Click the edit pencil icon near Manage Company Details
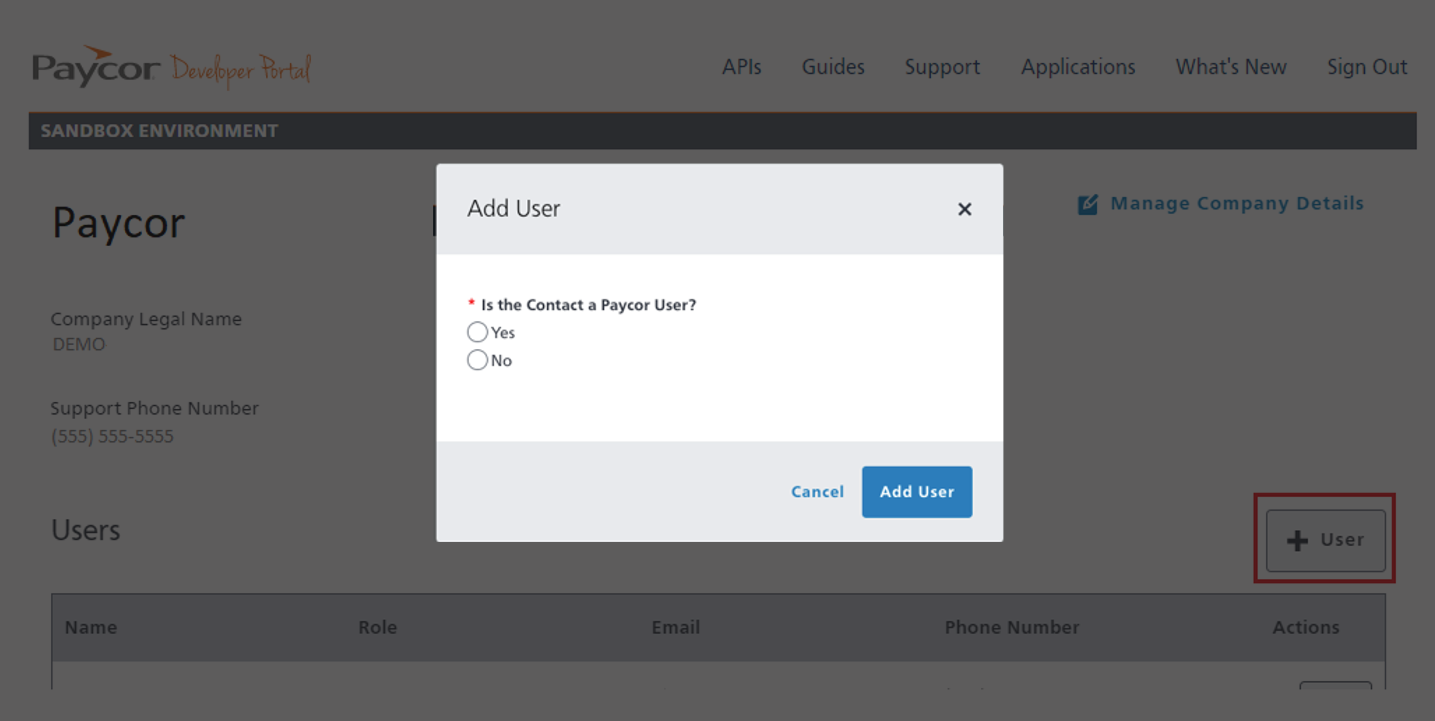Image resolution: width=1435 pixels, height=721 pixels. 1087,203
